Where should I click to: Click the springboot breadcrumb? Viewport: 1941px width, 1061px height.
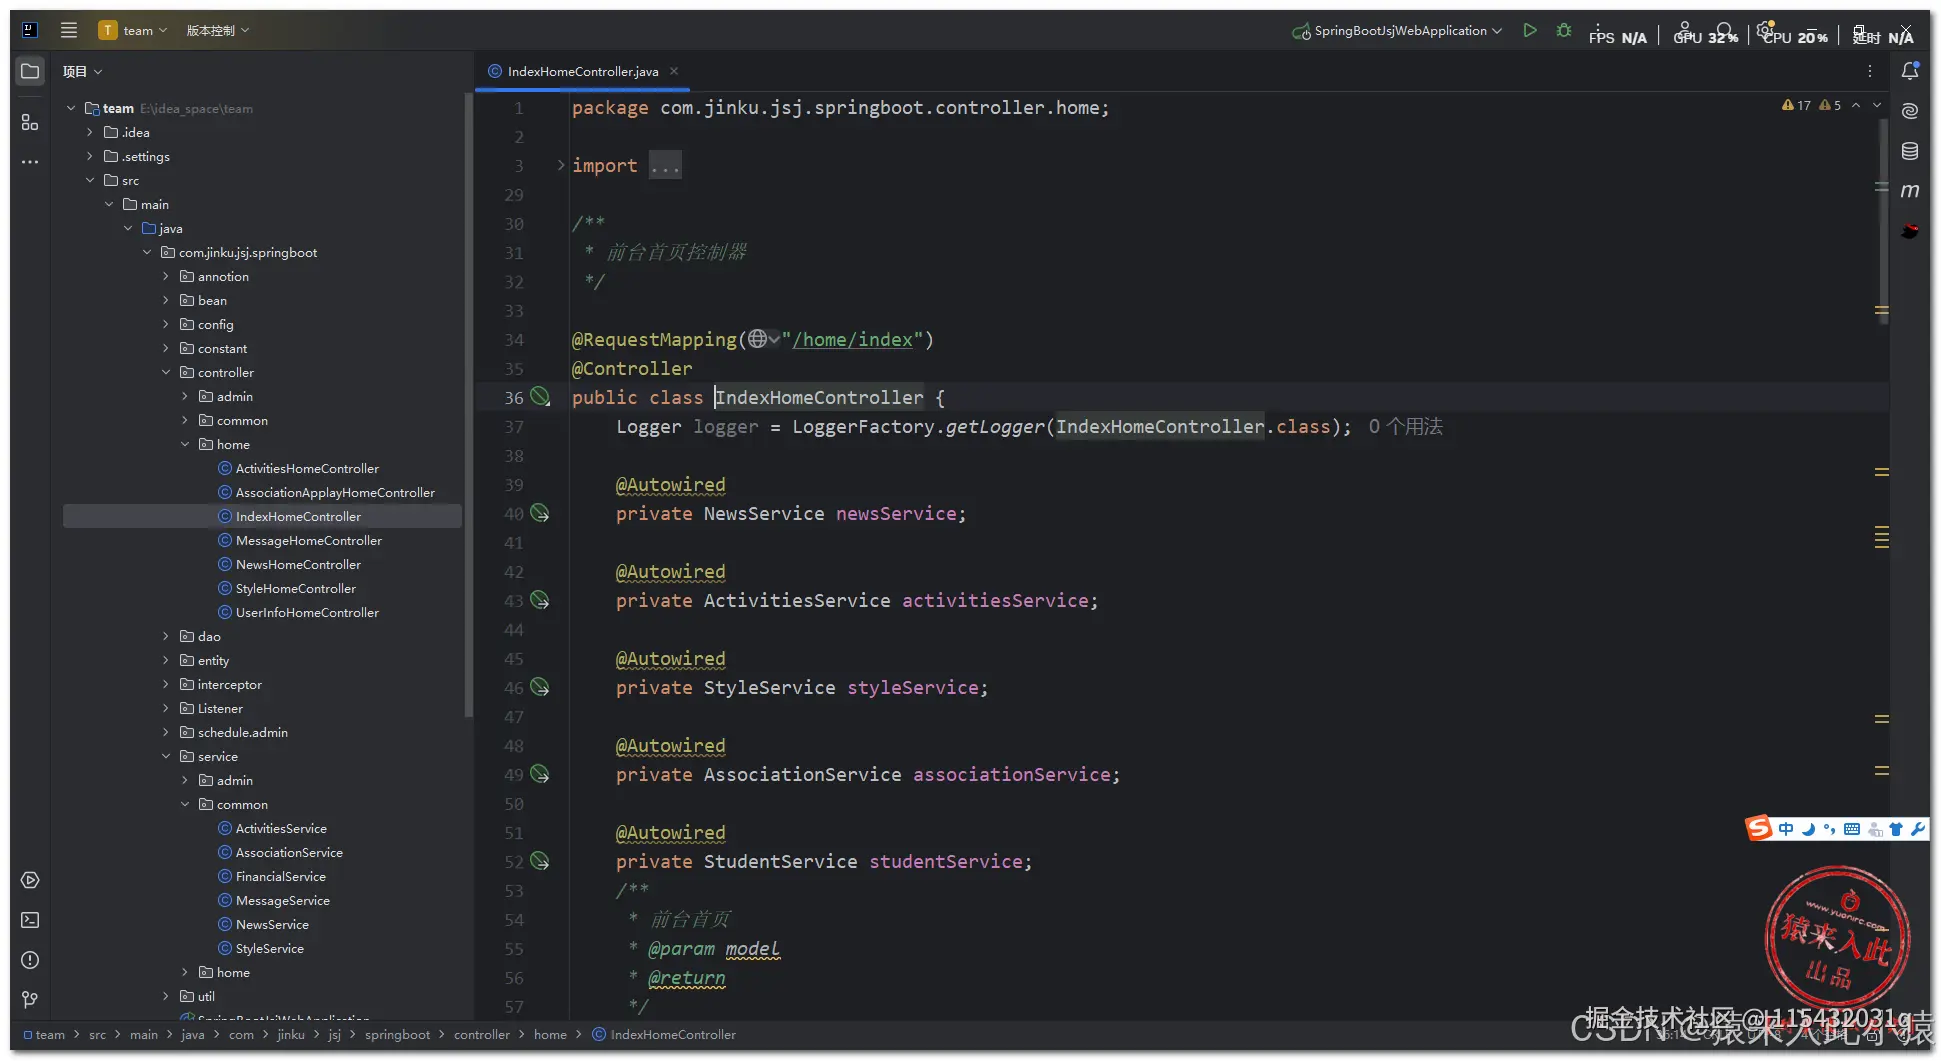click(397, 1034)
